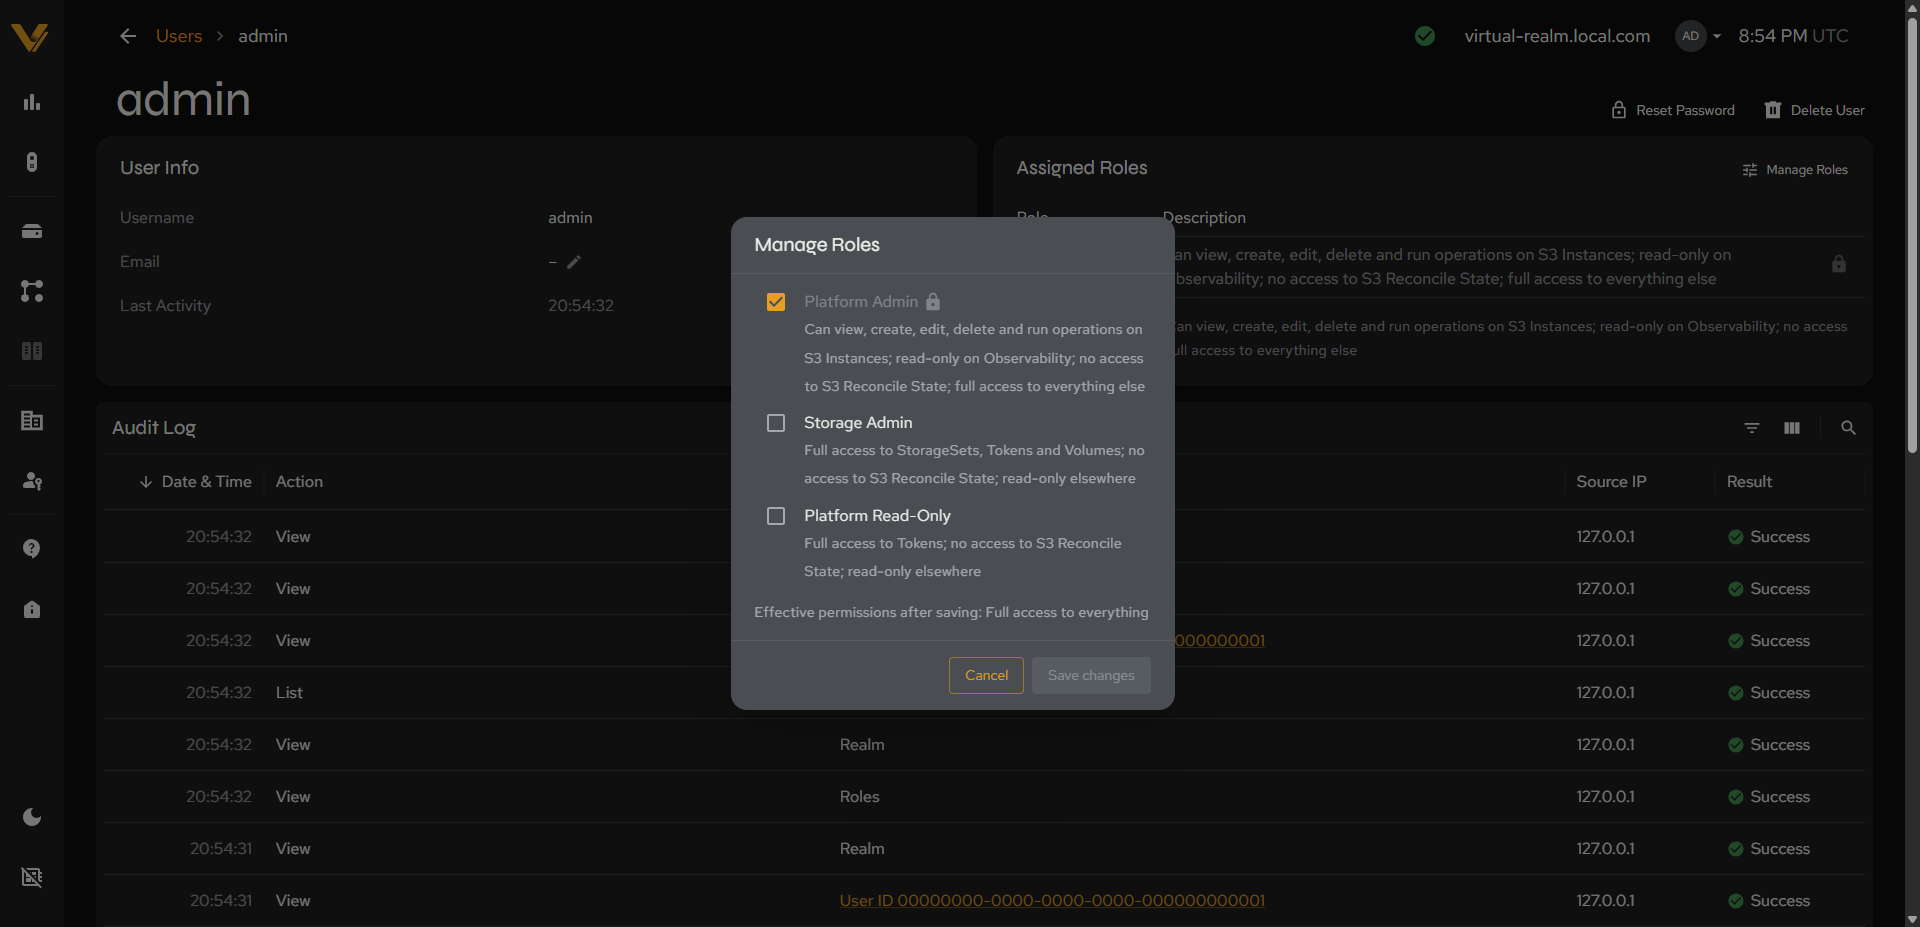This screenshot has width=1920, height=927.
Task: Search the Audit Log with magnifier icon
Action: pyautogui.click(x=1848, y=428)
